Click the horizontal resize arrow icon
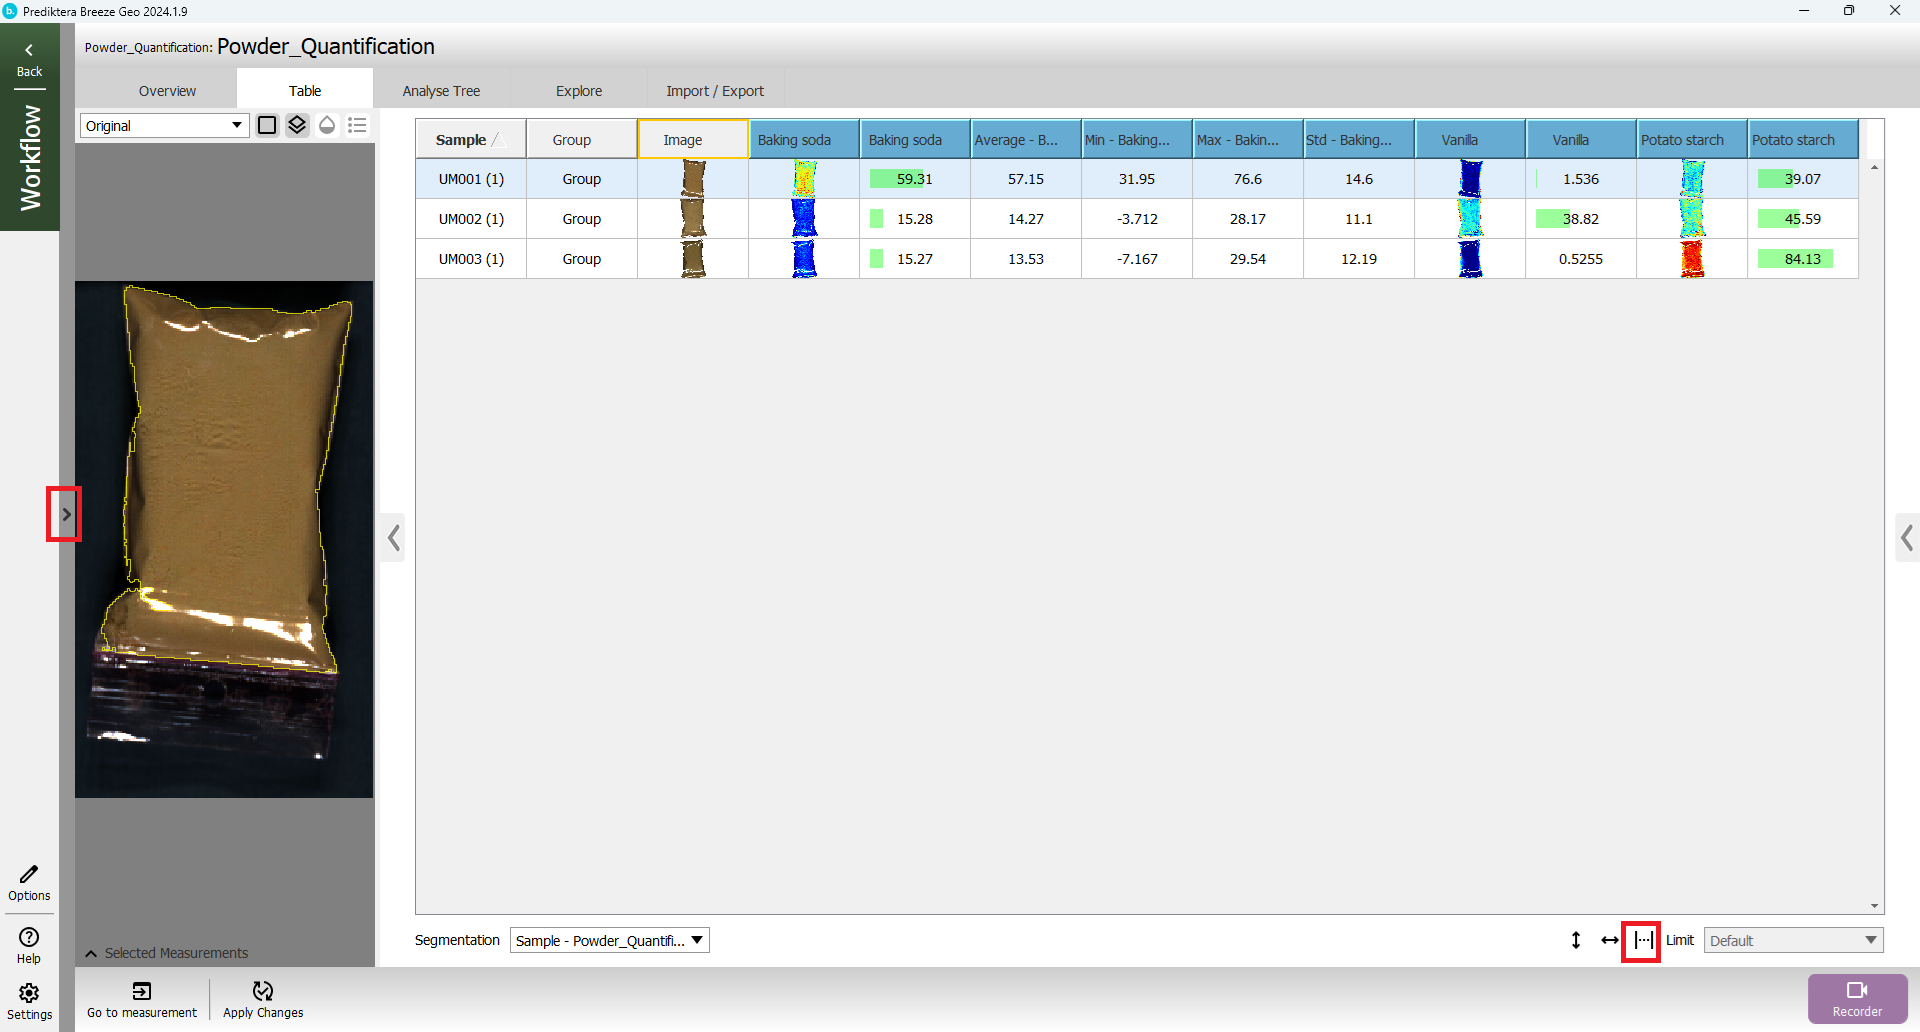 pyautogui.click(x=1609, y=940)
